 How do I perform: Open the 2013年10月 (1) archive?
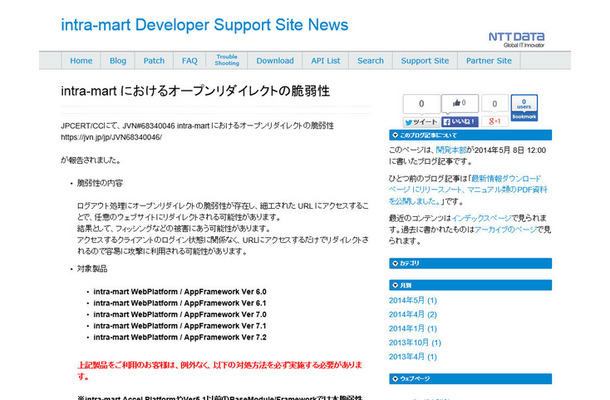(x=415, y=343)
